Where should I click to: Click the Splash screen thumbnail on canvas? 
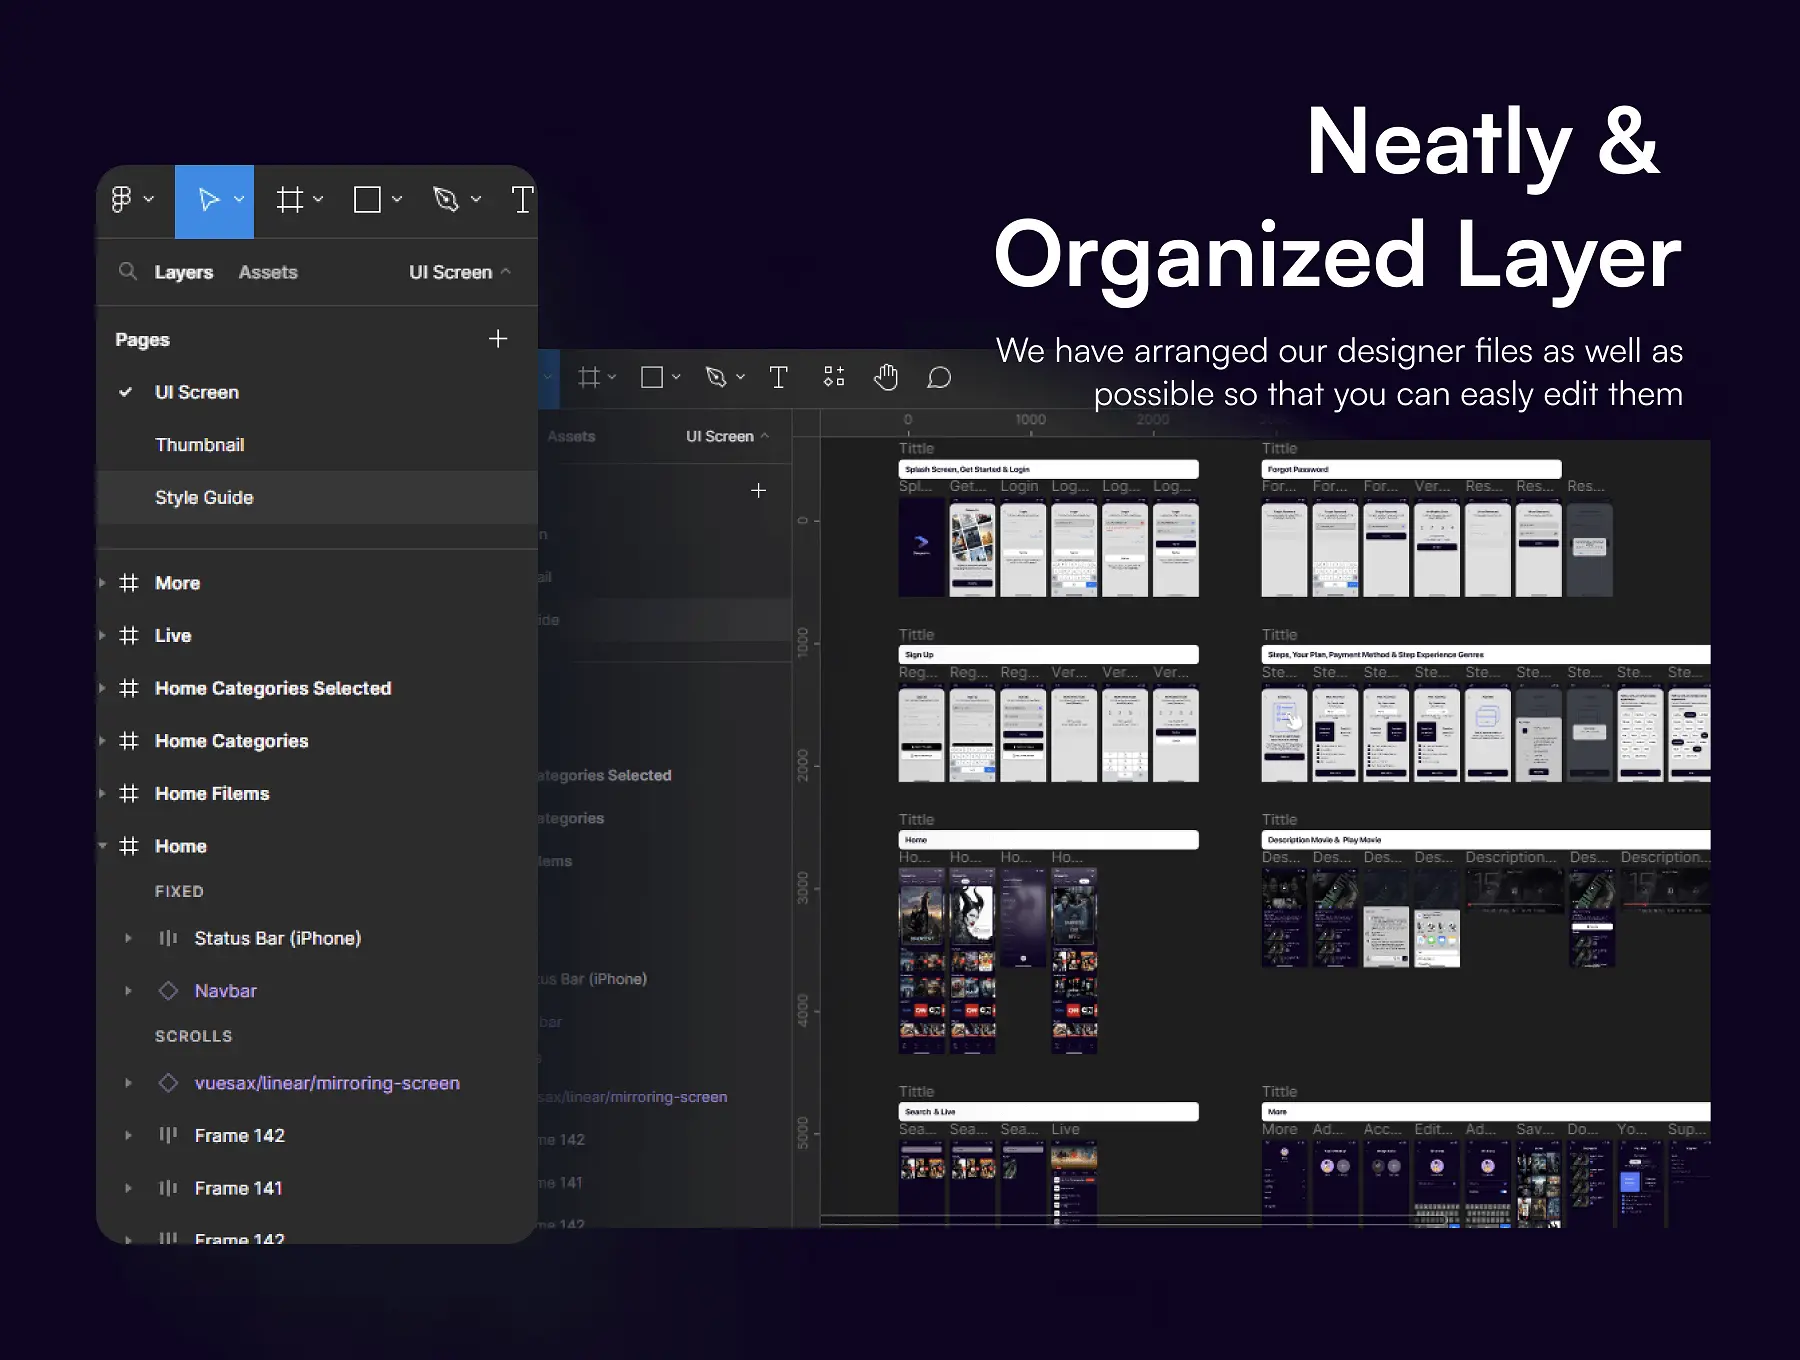point(921,548)
